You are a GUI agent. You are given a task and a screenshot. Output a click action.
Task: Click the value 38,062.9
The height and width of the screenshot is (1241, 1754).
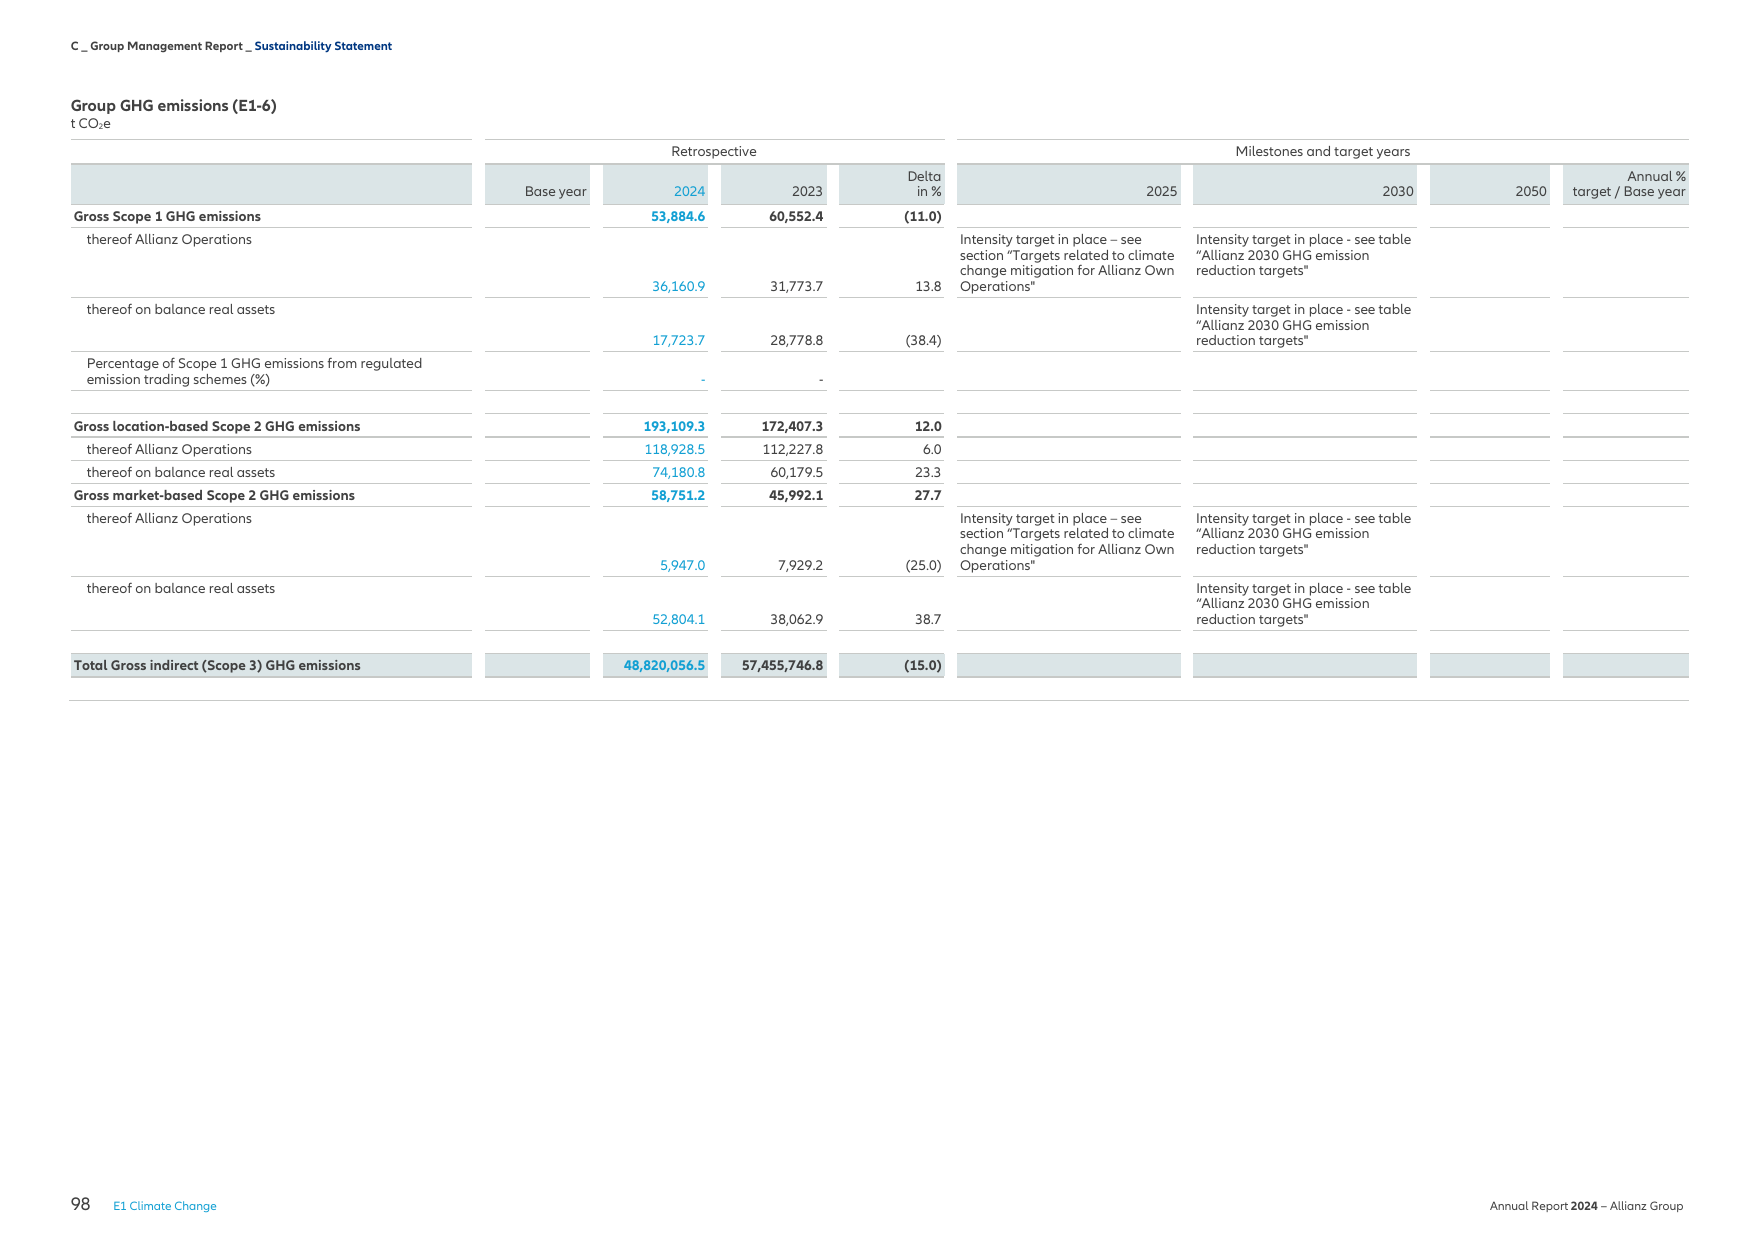[x=797, y=620]
